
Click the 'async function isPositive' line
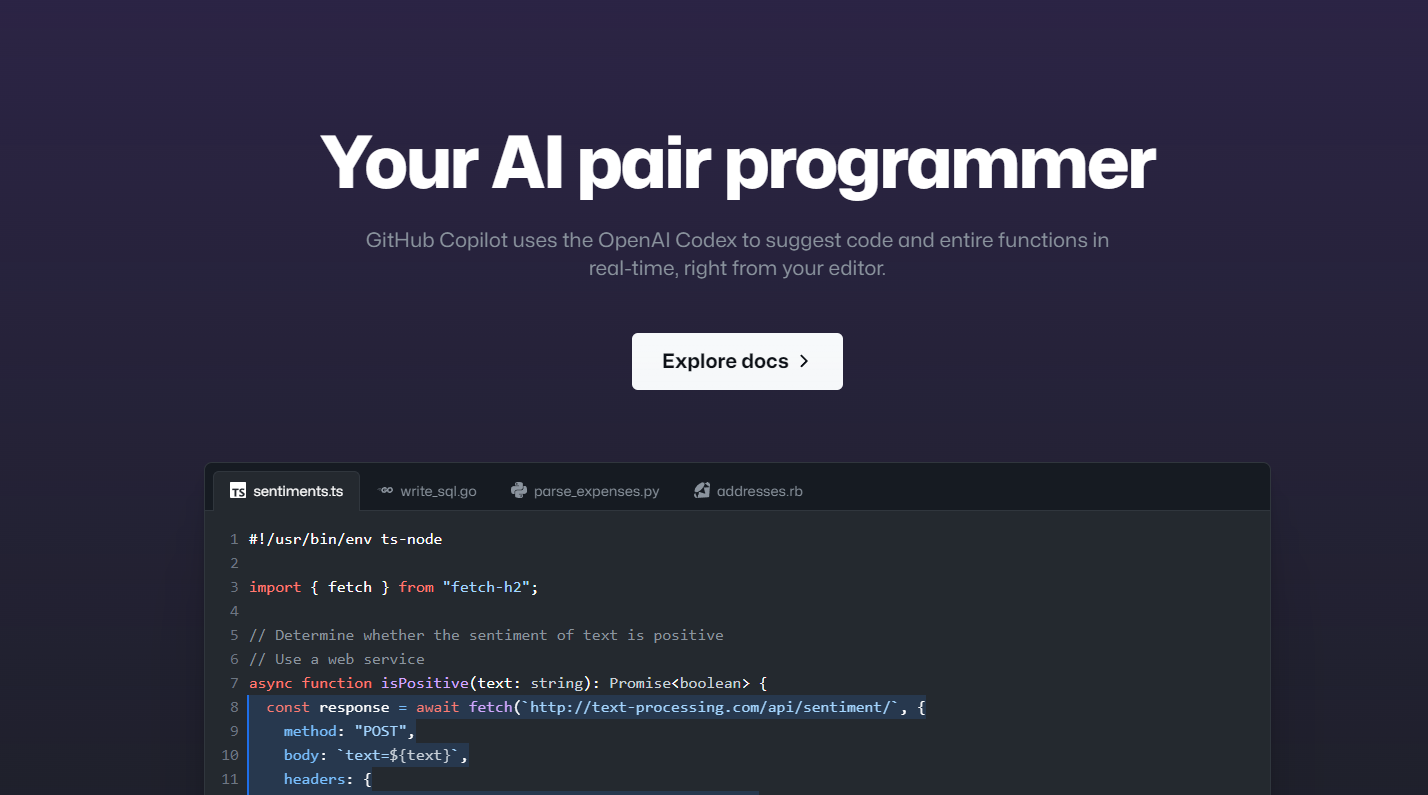point(508,683)
